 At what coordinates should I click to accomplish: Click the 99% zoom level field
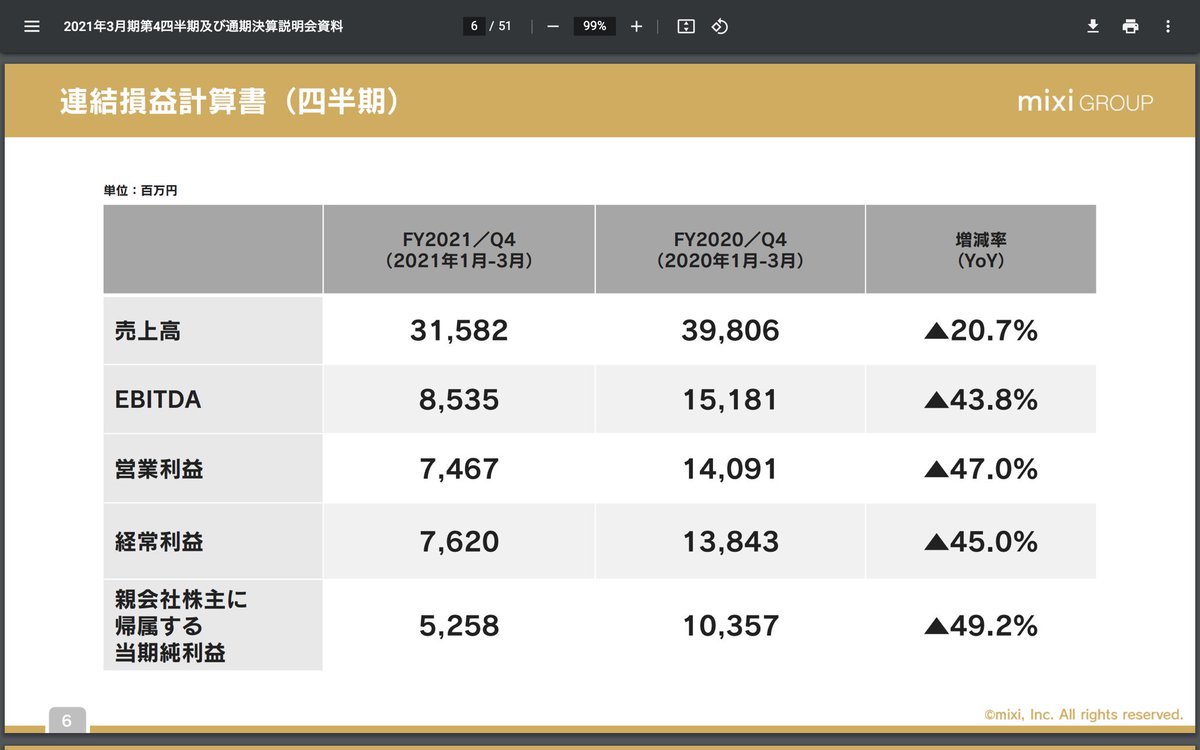595,26
